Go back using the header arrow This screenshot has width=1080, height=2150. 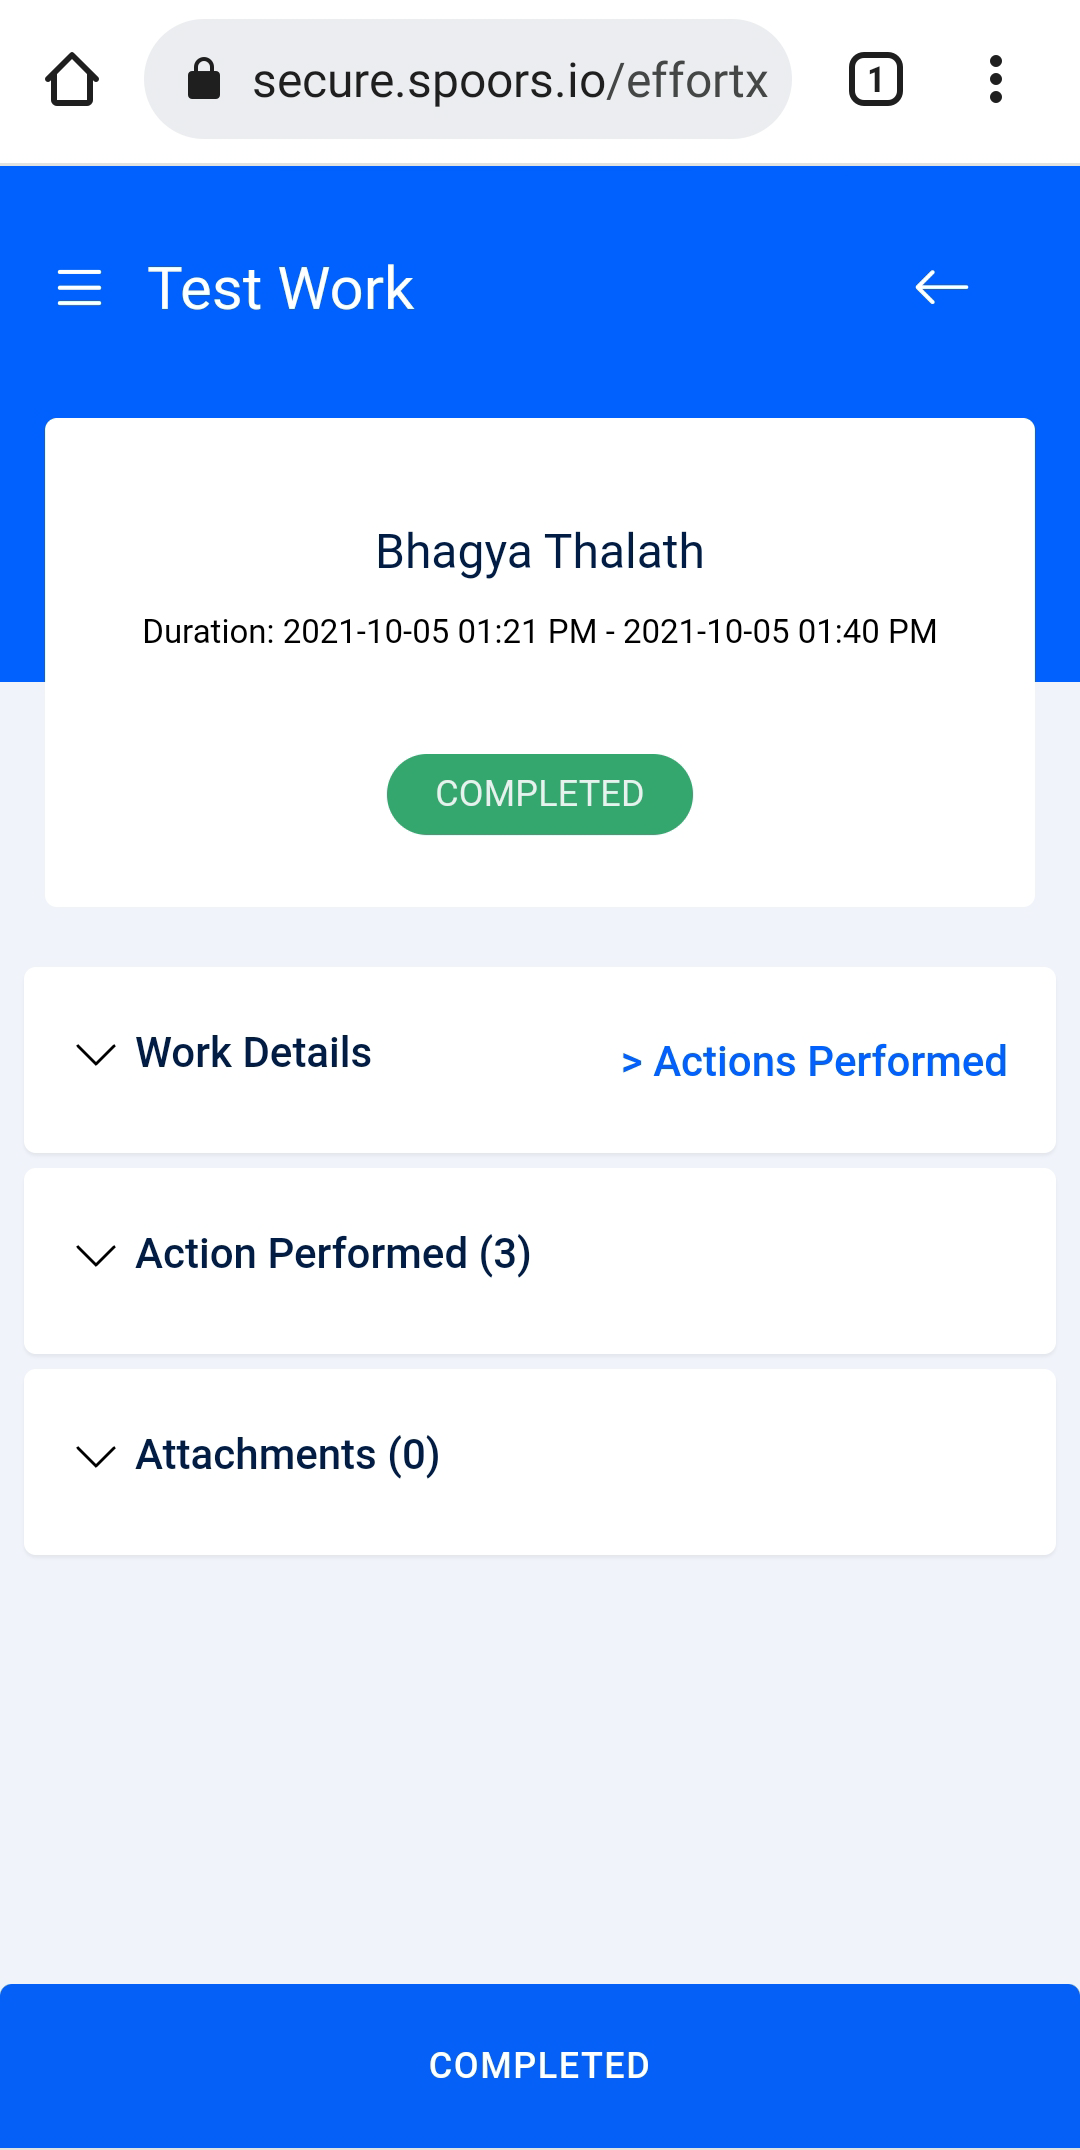[941, 288]
